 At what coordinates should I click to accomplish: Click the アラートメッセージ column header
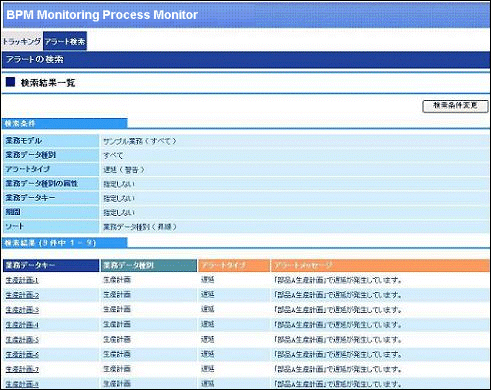click(380, 265)
